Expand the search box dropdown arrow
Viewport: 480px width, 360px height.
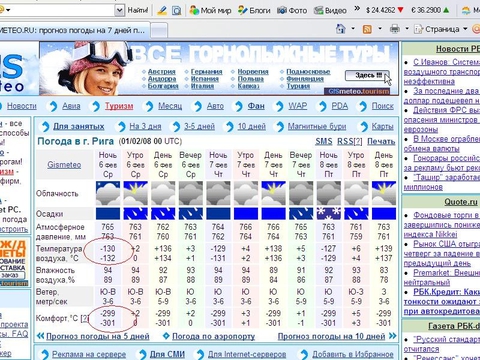[119, 10]
